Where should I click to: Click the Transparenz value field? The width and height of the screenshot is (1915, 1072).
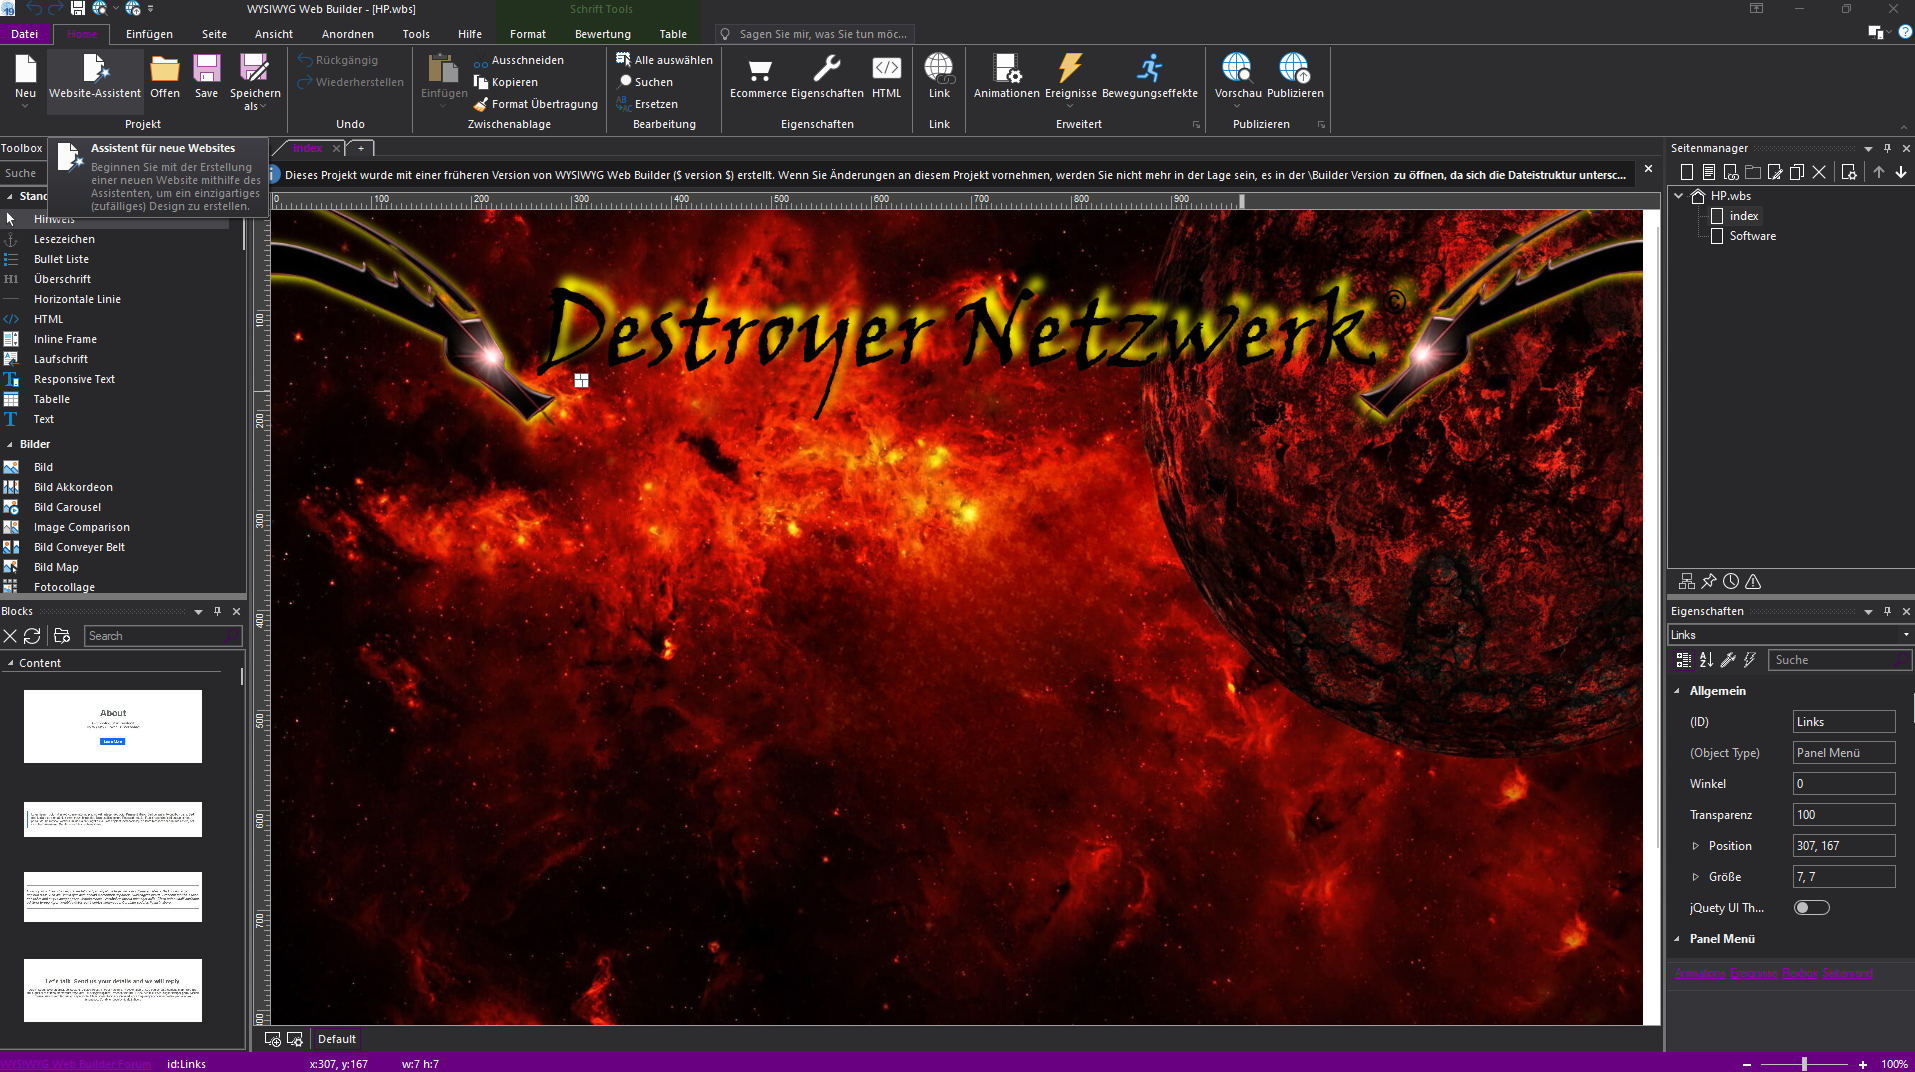pos(1843,815)
